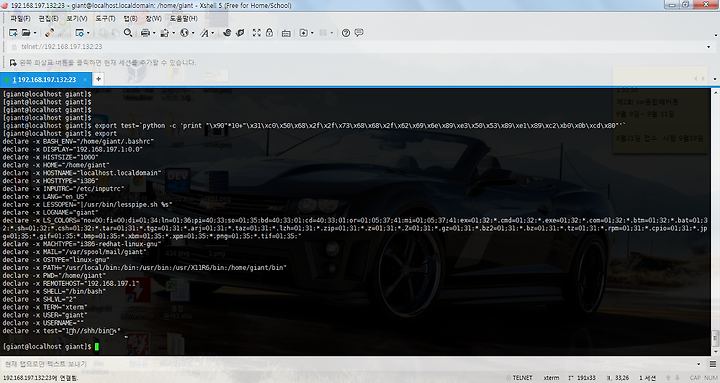Expand the compose bar dropdown arrow
Screen dimensions: 720x383
[699, 364]
